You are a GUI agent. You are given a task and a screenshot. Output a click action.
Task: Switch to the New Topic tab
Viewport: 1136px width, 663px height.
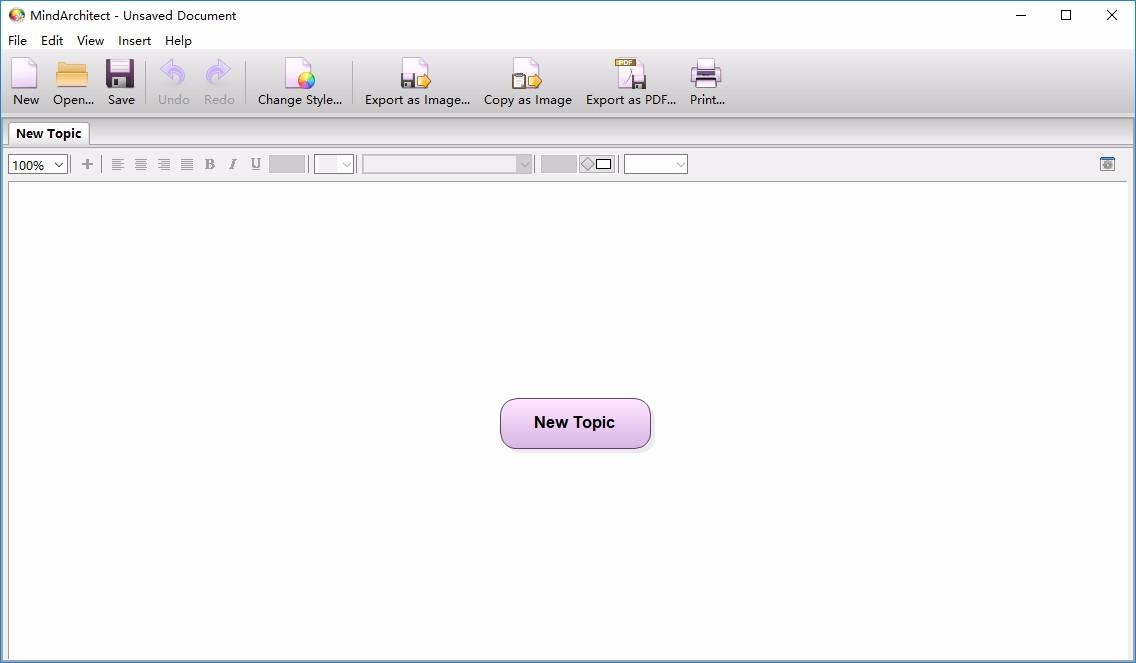tap(49, 133)
